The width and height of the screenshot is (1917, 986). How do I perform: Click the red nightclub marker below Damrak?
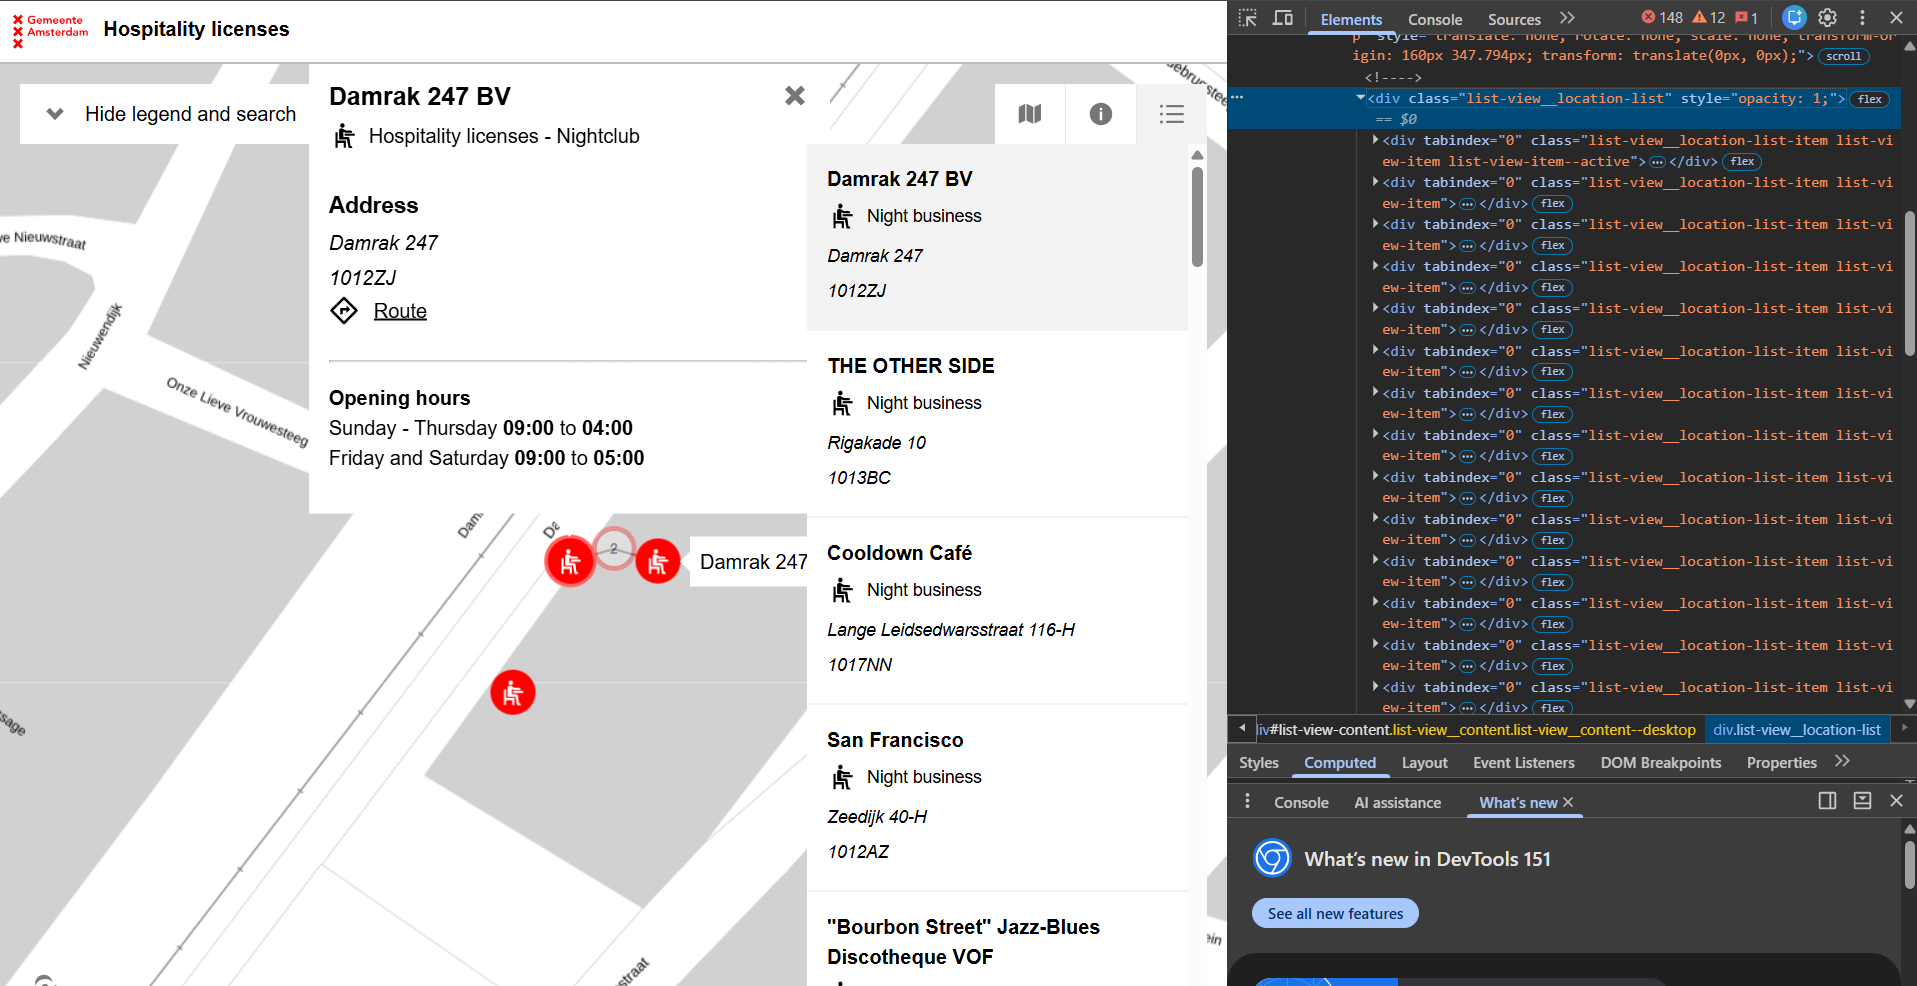click(x=513, y=692)
